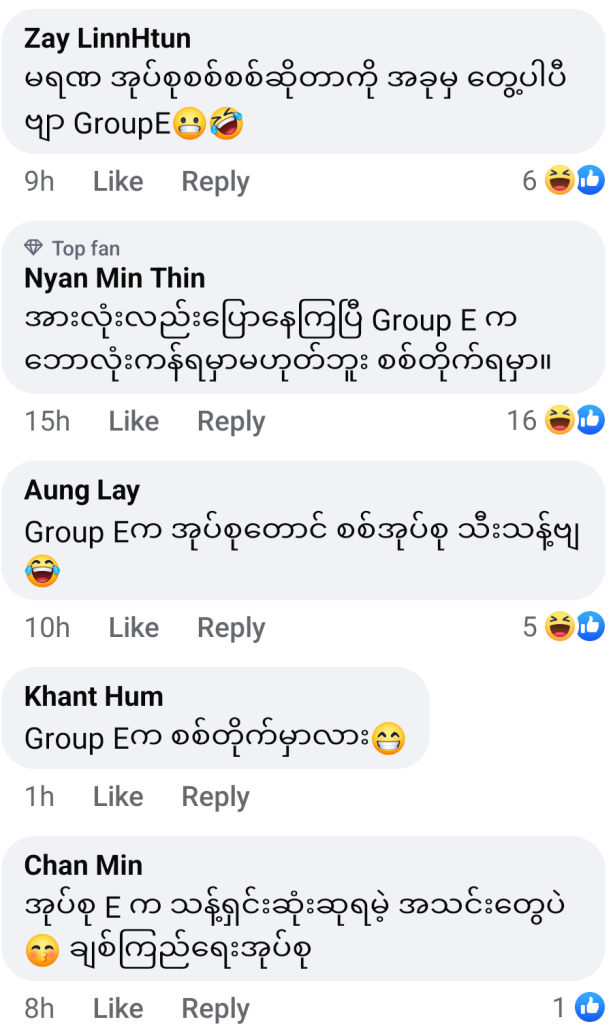The image size is (613, 1024).
Task: Open Nyan Min Thin's profile name
Action: click(x=114, y=278)
